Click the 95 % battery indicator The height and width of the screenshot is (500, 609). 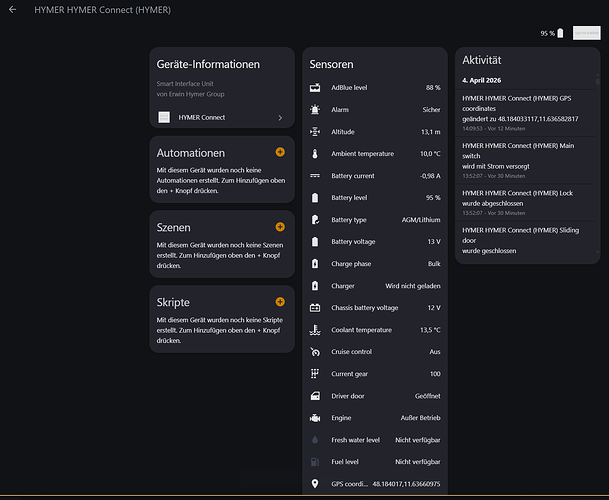pyautogui.click(x=553, y=33)
